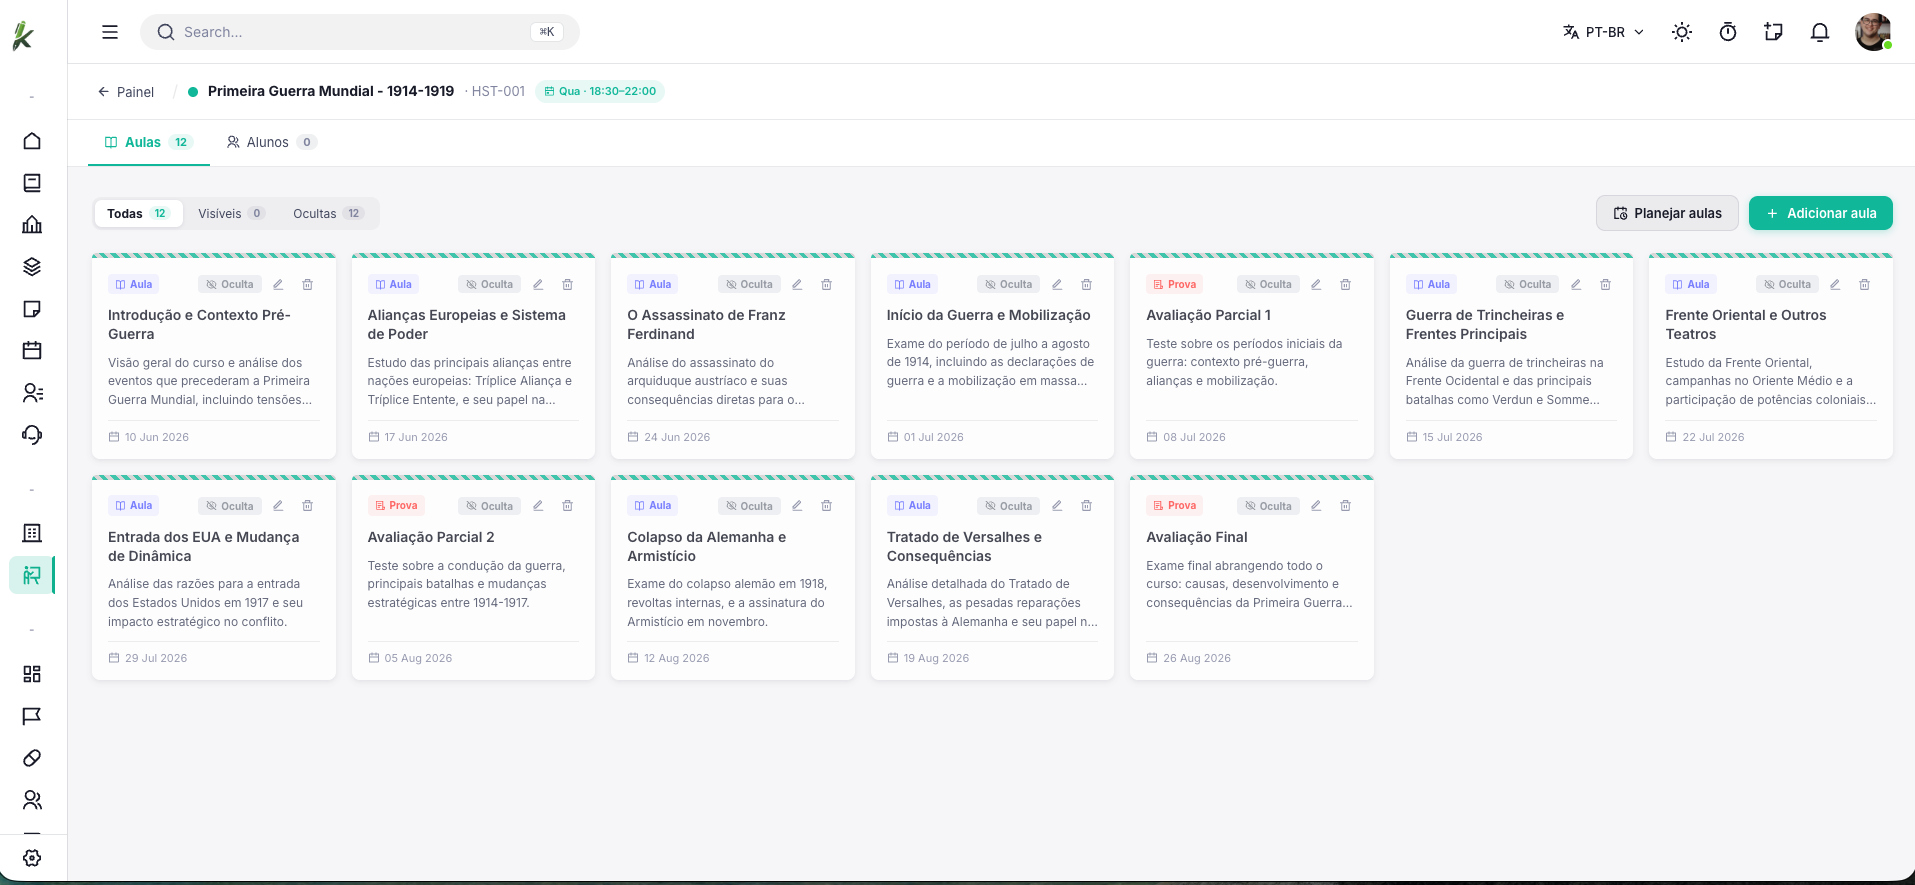Select the Todas filter
The width and height of the screenshot is (1915, 885).
click(138, 213)
